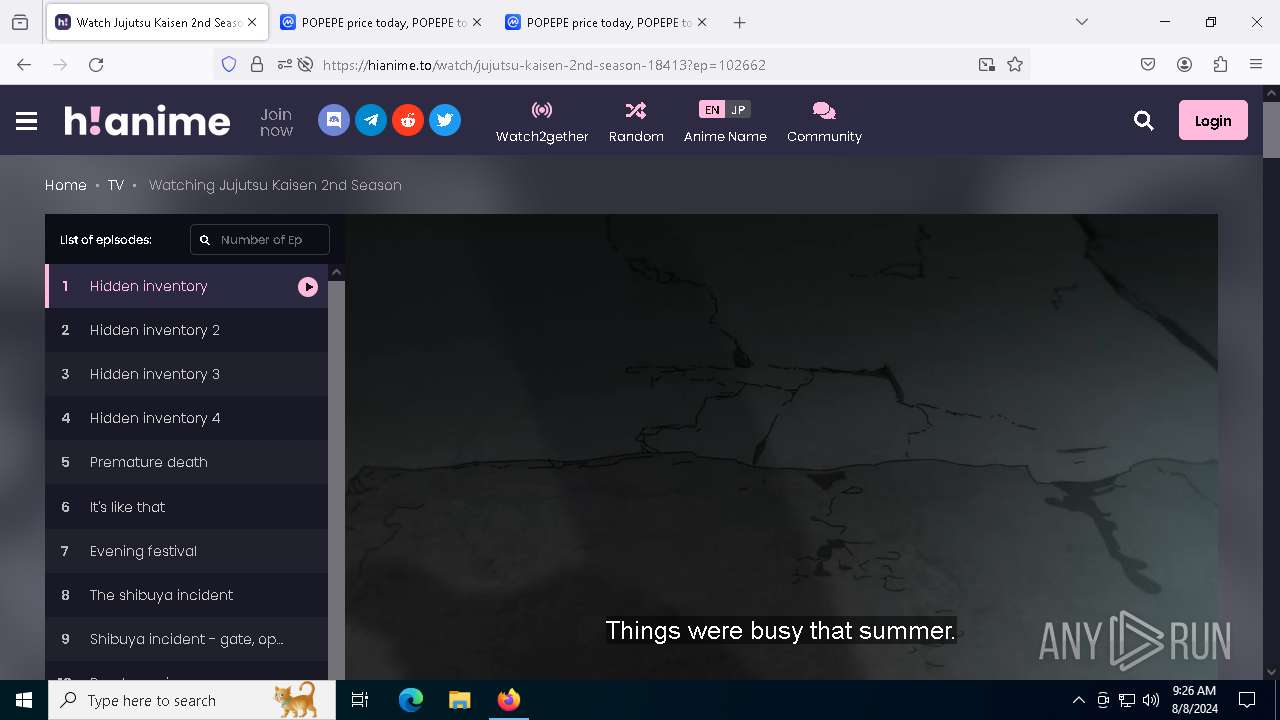Open the Extensions menu
This screenshot has width=1280, height=720.
pos(1220,64)
